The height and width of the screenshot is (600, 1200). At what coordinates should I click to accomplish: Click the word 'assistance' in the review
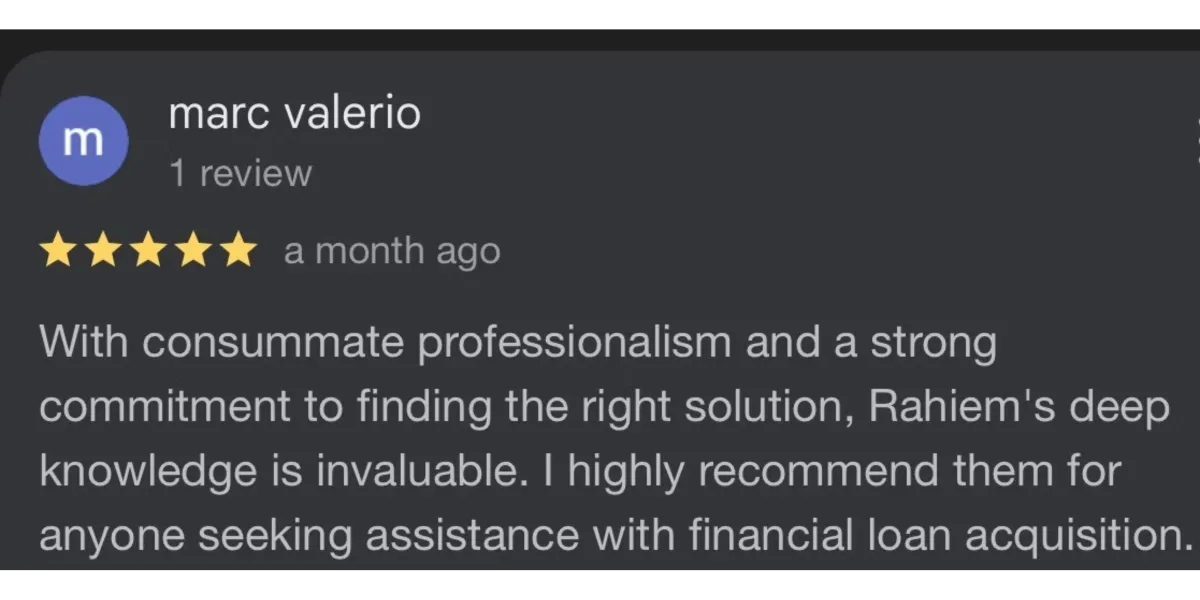pyautogui.click(x=472, y=535)
